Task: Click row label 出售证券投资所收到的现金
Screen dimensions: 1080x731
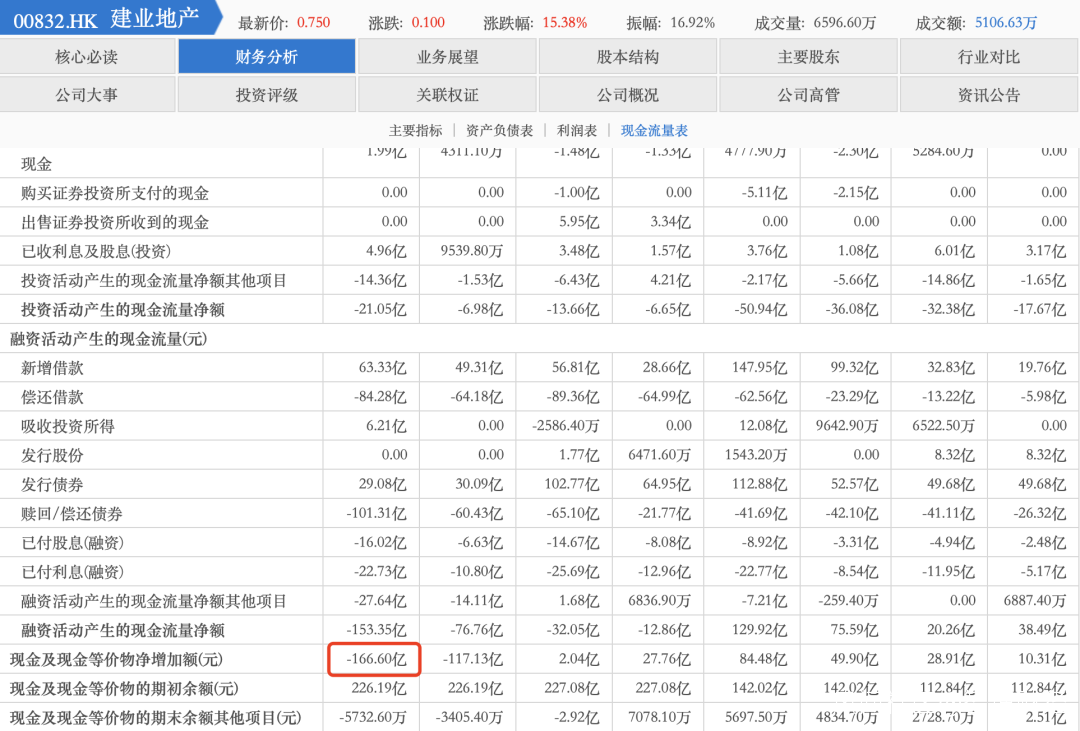Action: pyautogui.click(x=114, y=222)
